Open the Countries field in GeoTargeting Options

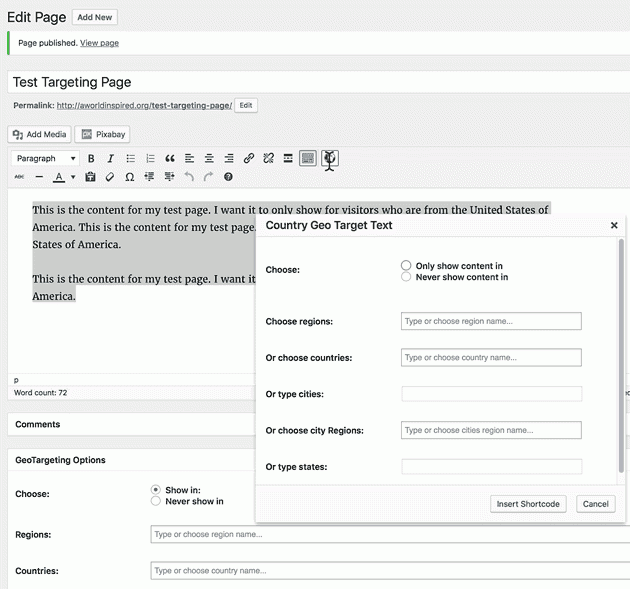[x=390, y=571]
